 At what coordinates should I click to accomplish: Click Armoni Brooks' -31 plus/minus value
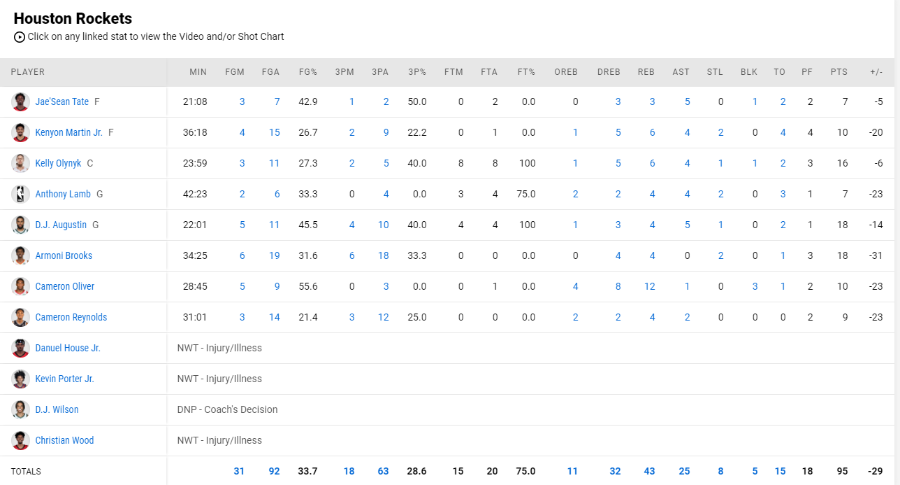point(875,255)
